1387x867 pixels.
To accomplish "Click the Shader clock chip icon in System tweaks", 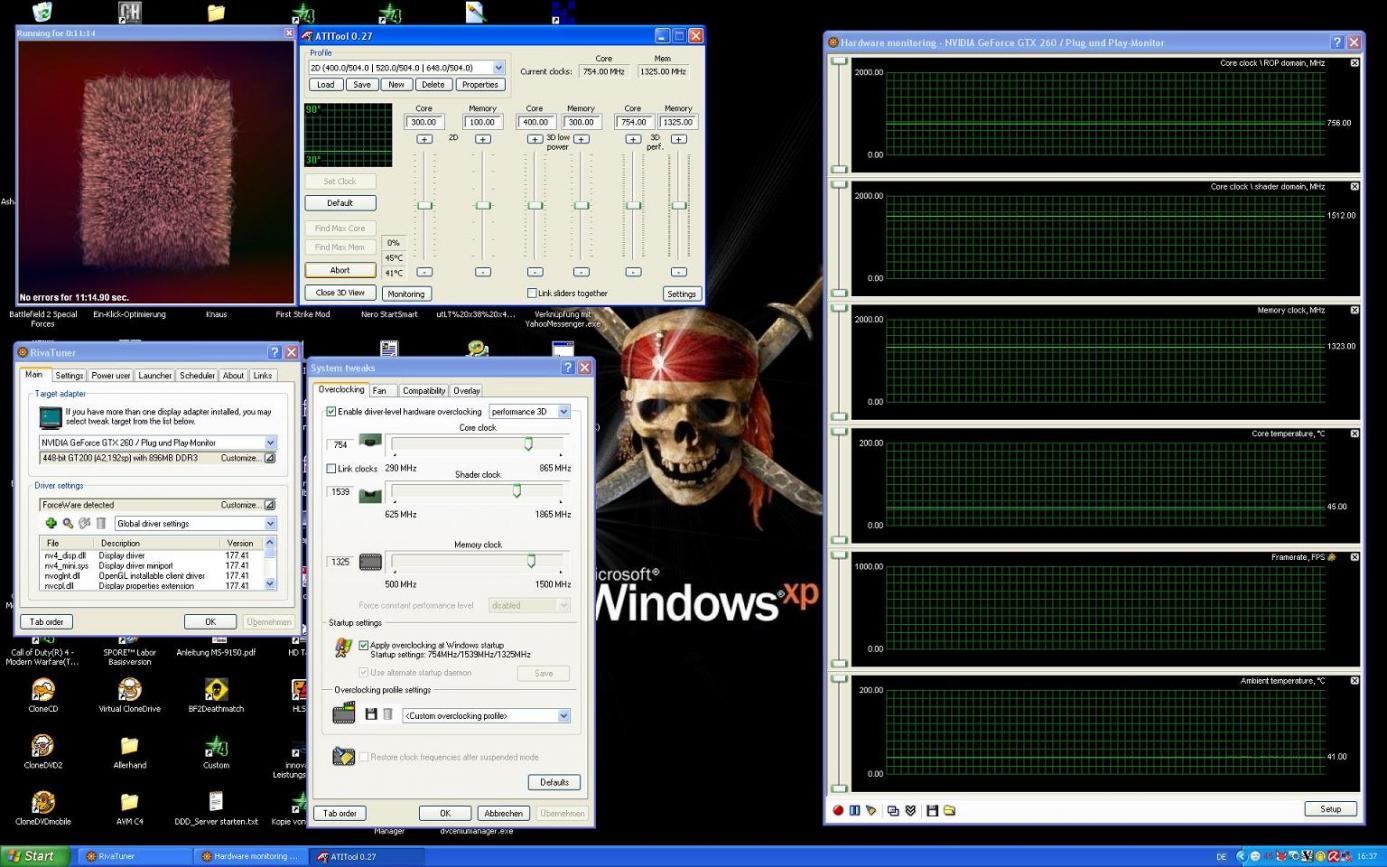I will point(370,495).
